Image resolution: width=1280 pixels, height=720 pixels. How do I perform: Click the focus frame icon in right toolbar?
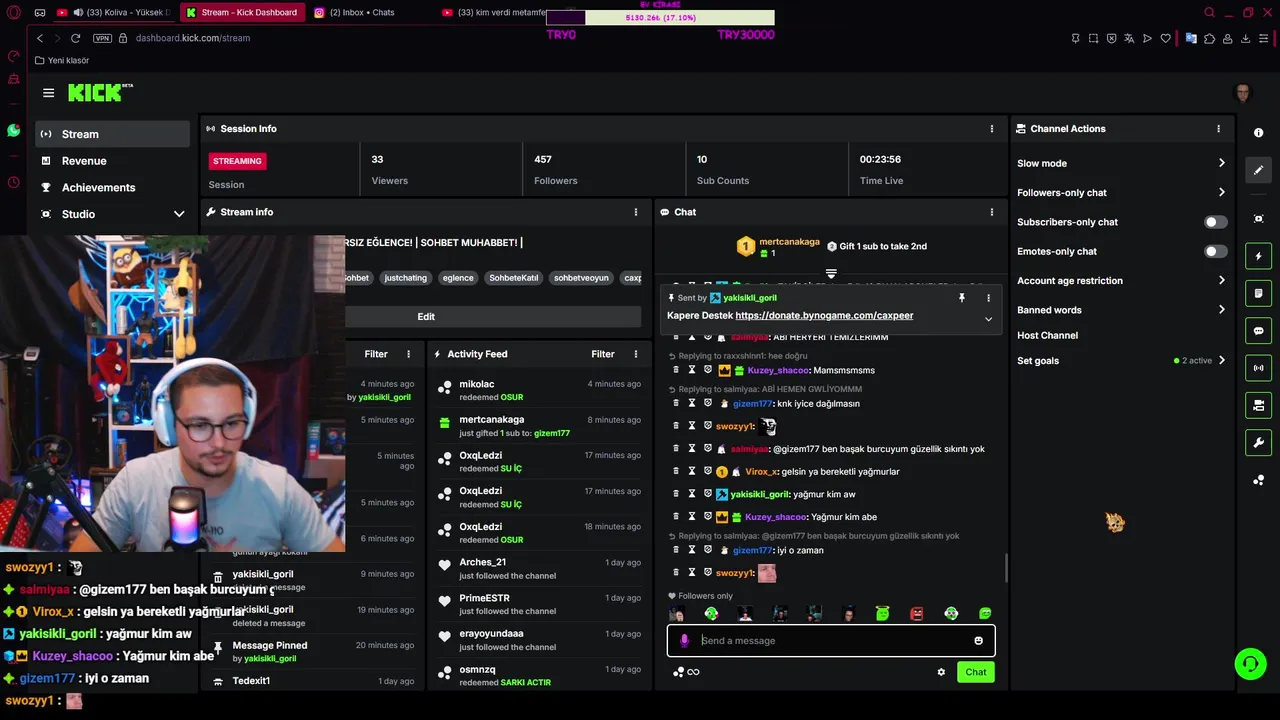[x=1258, y=219]
